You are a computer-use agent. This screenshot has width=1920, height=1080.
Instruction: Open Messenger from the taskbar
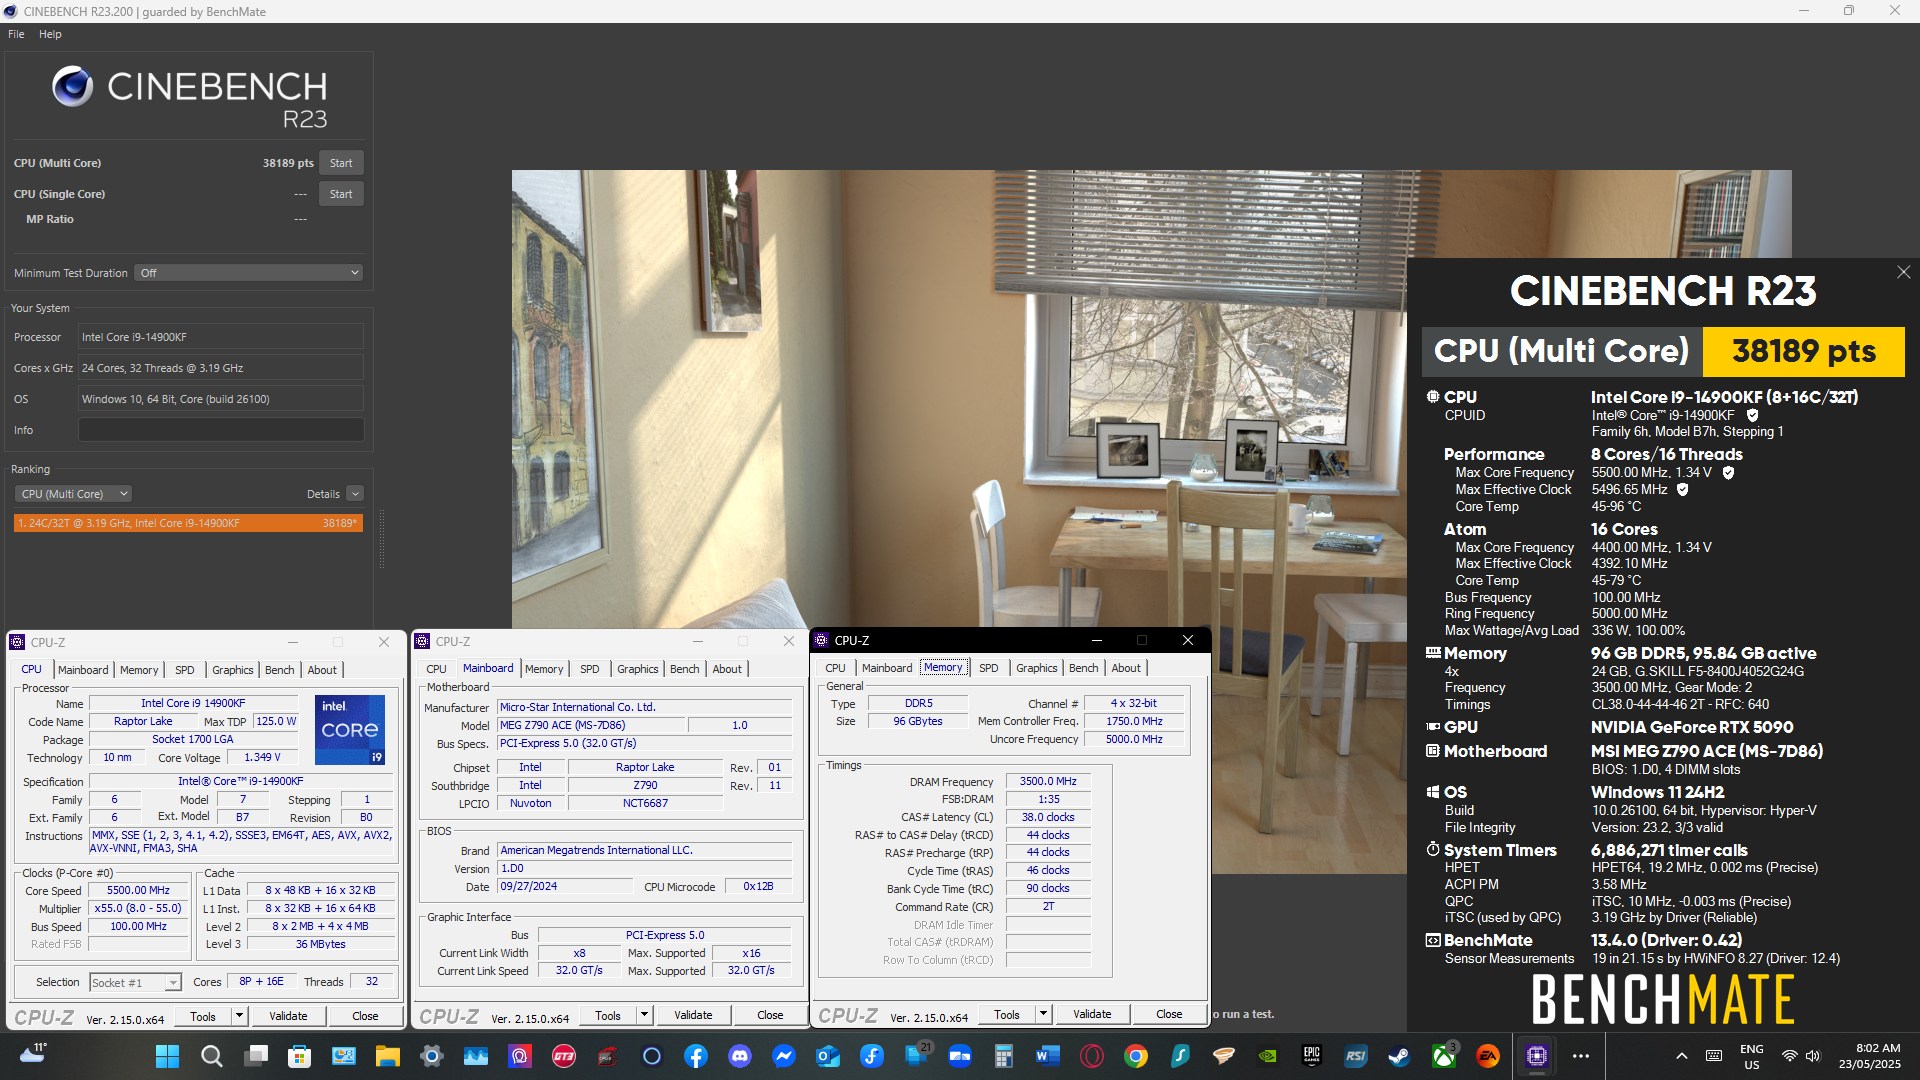[x=784, y=1056]
